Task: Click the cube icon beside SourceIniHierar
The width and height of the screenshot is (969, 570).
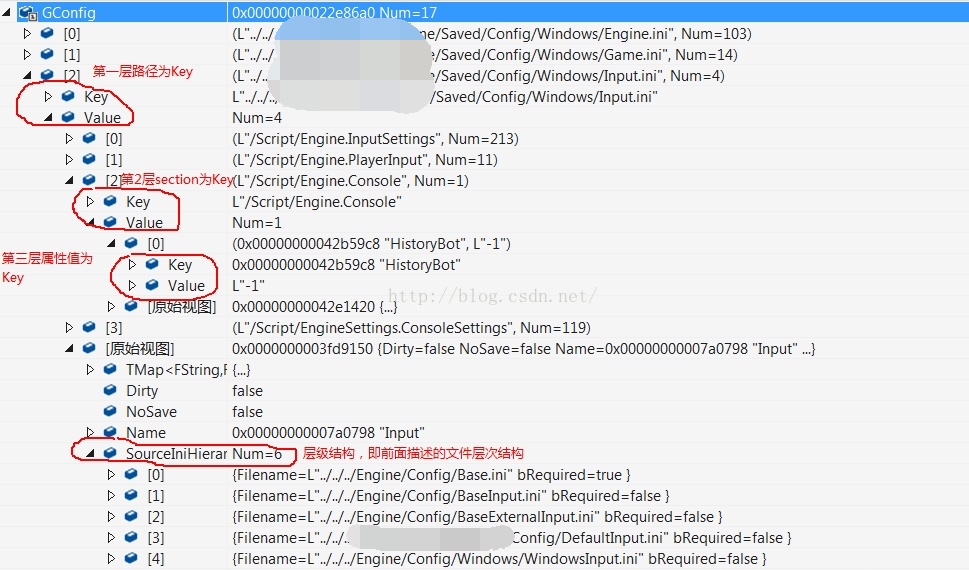Action: click(x=111, y=453)
